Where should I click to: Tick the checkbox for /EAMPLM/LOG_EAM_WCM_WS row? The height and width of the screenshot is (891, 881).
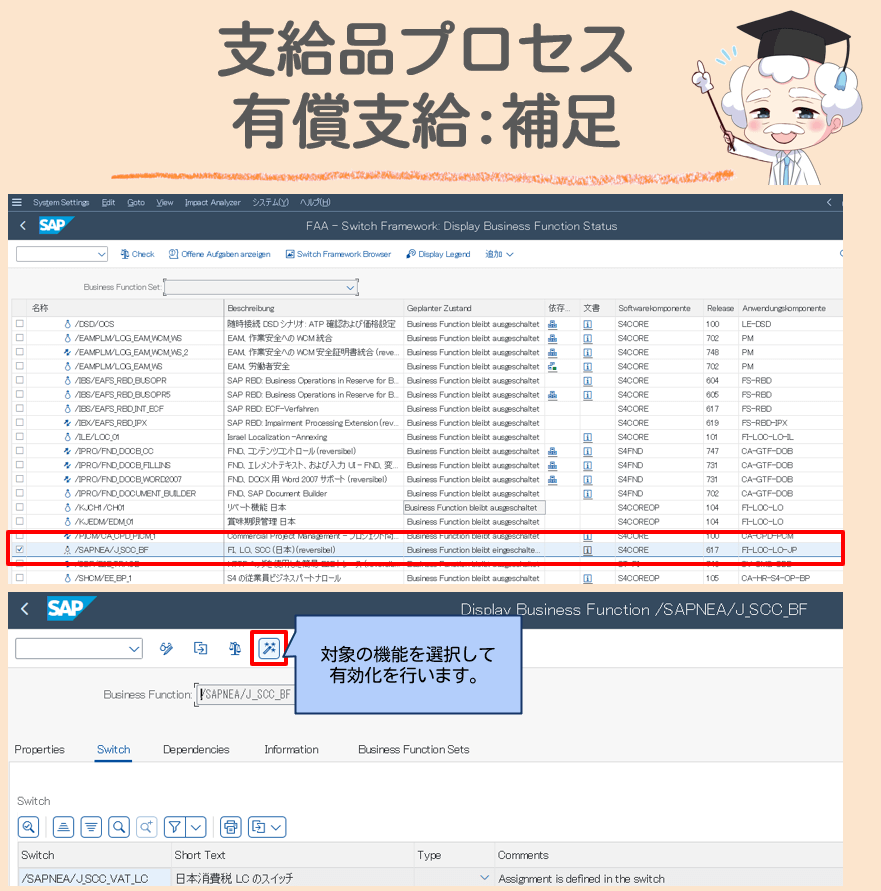20,338
